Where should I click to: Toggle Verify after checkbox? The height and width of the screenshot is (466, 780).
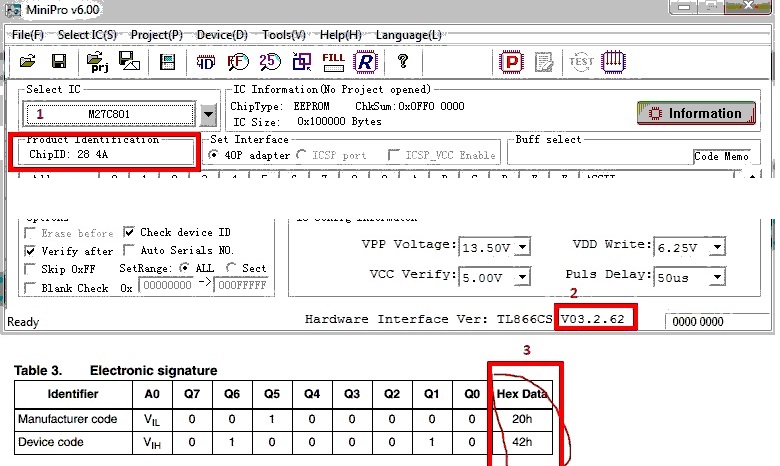pyautogui.click(x=30, y=251)
